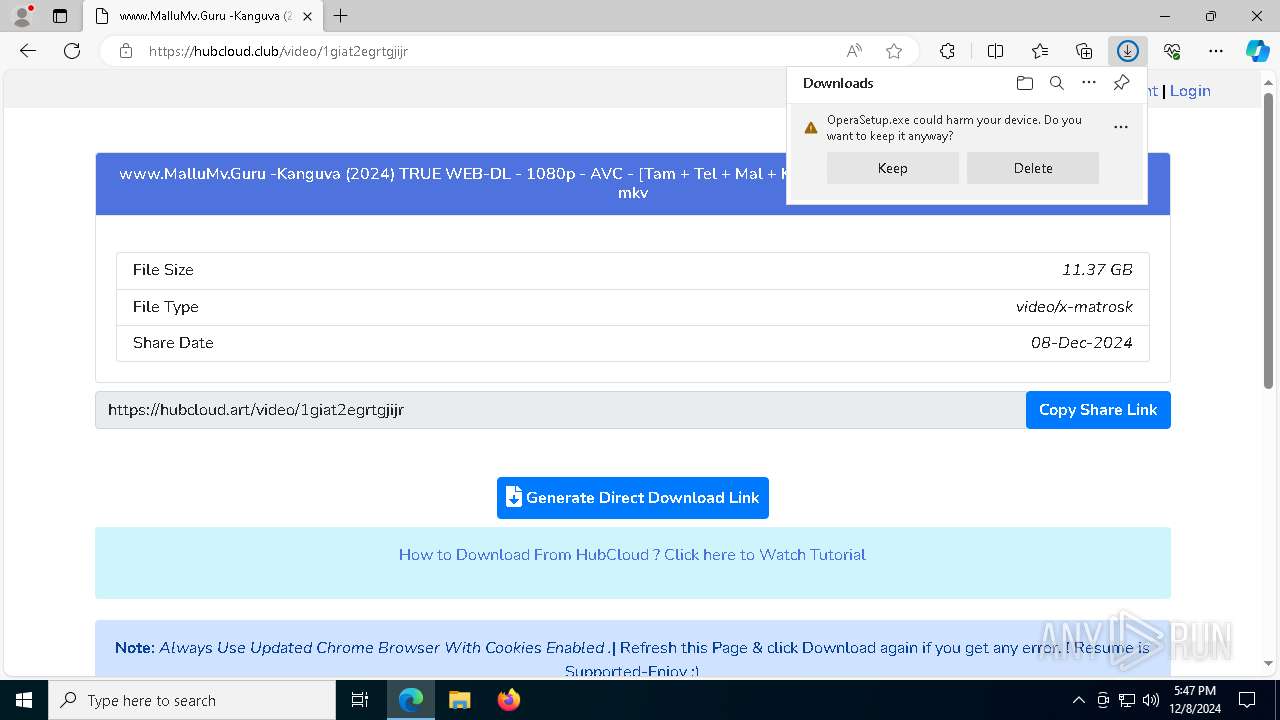Pin the Downloads panel

[1121, 83]
